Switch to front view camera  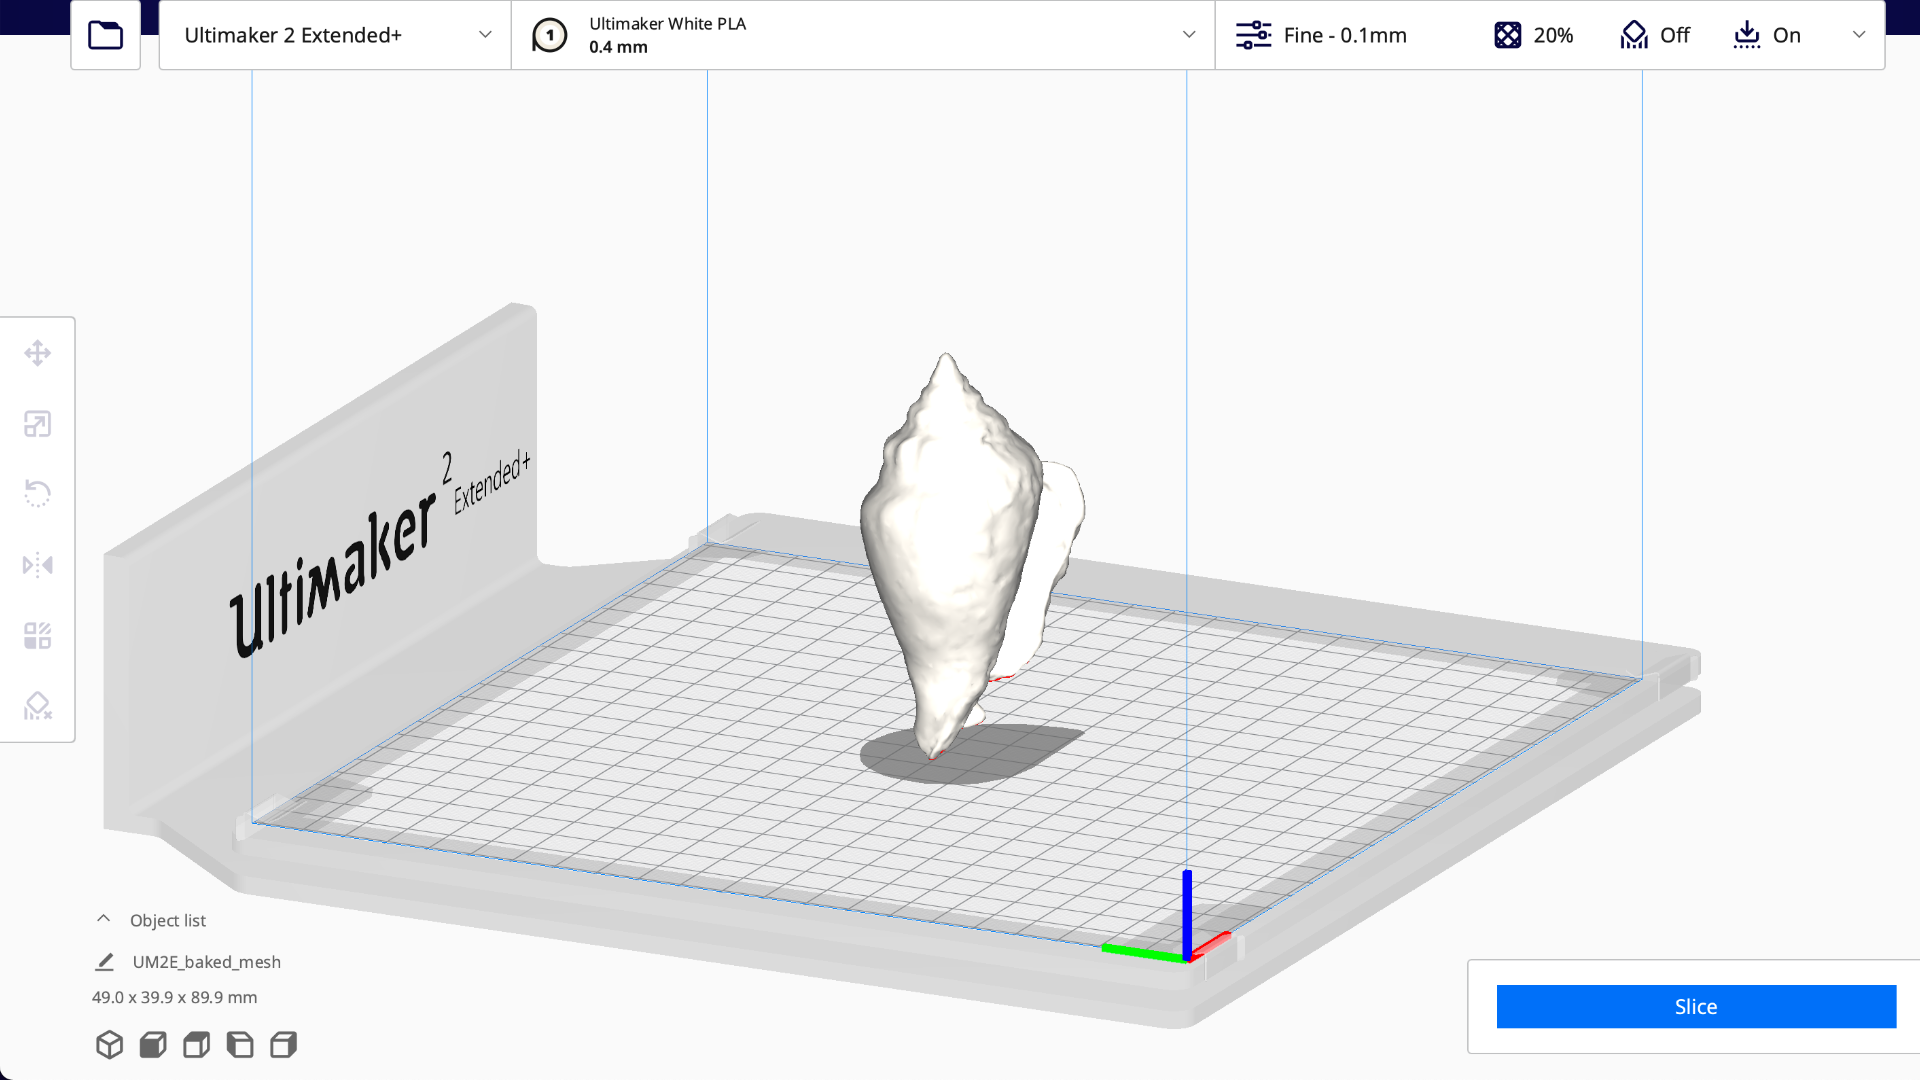click(x=153, y=1045)
